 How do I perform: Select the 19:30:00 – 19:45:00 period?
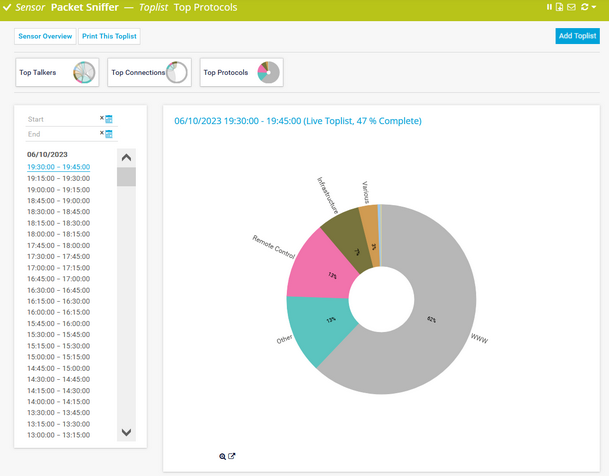pos(59,167)
